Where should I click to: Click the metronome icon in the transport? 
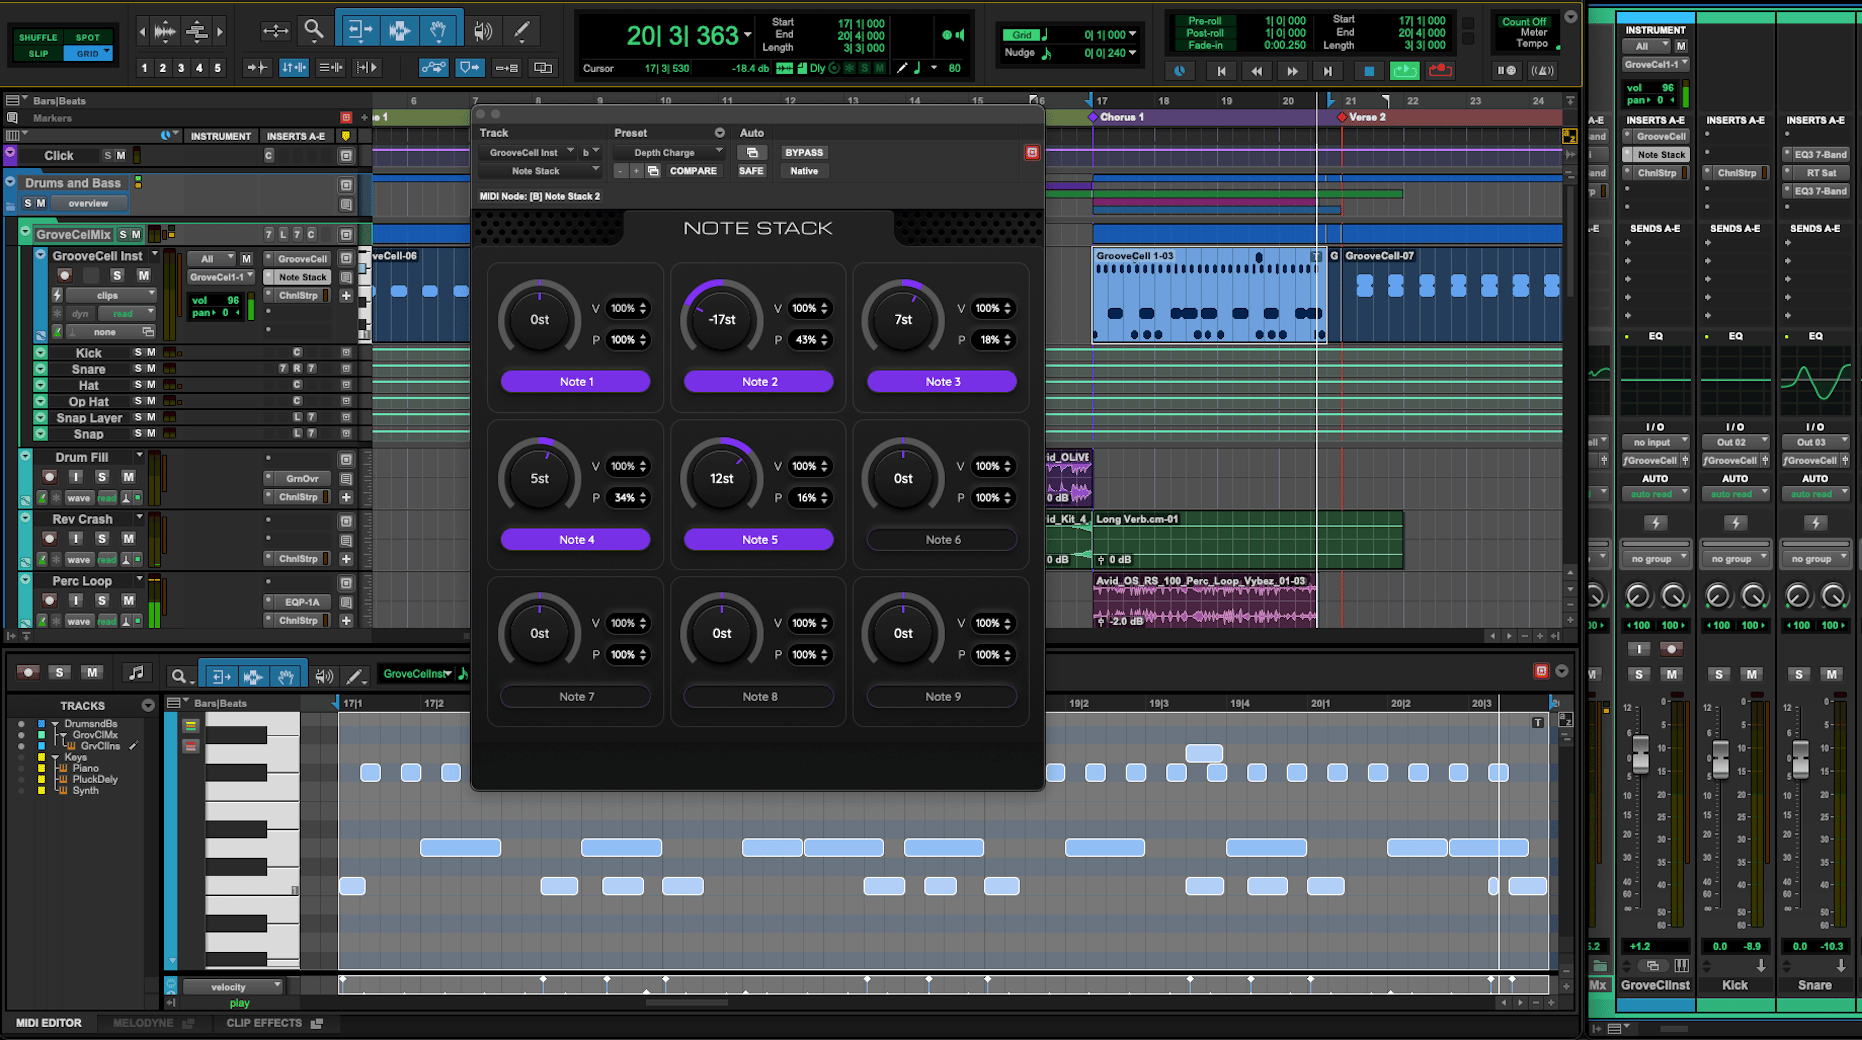(1543, 70)
